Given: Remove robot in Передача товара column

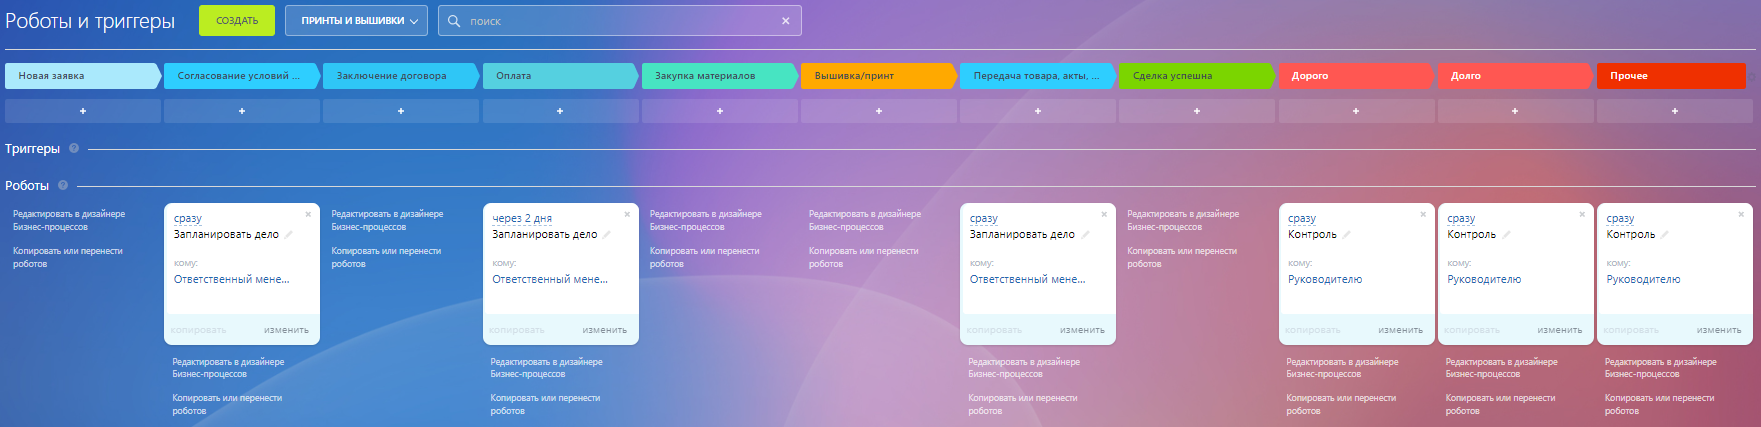Looking at the screenshot, I should pyautogui.click(x=1104, y=214).
